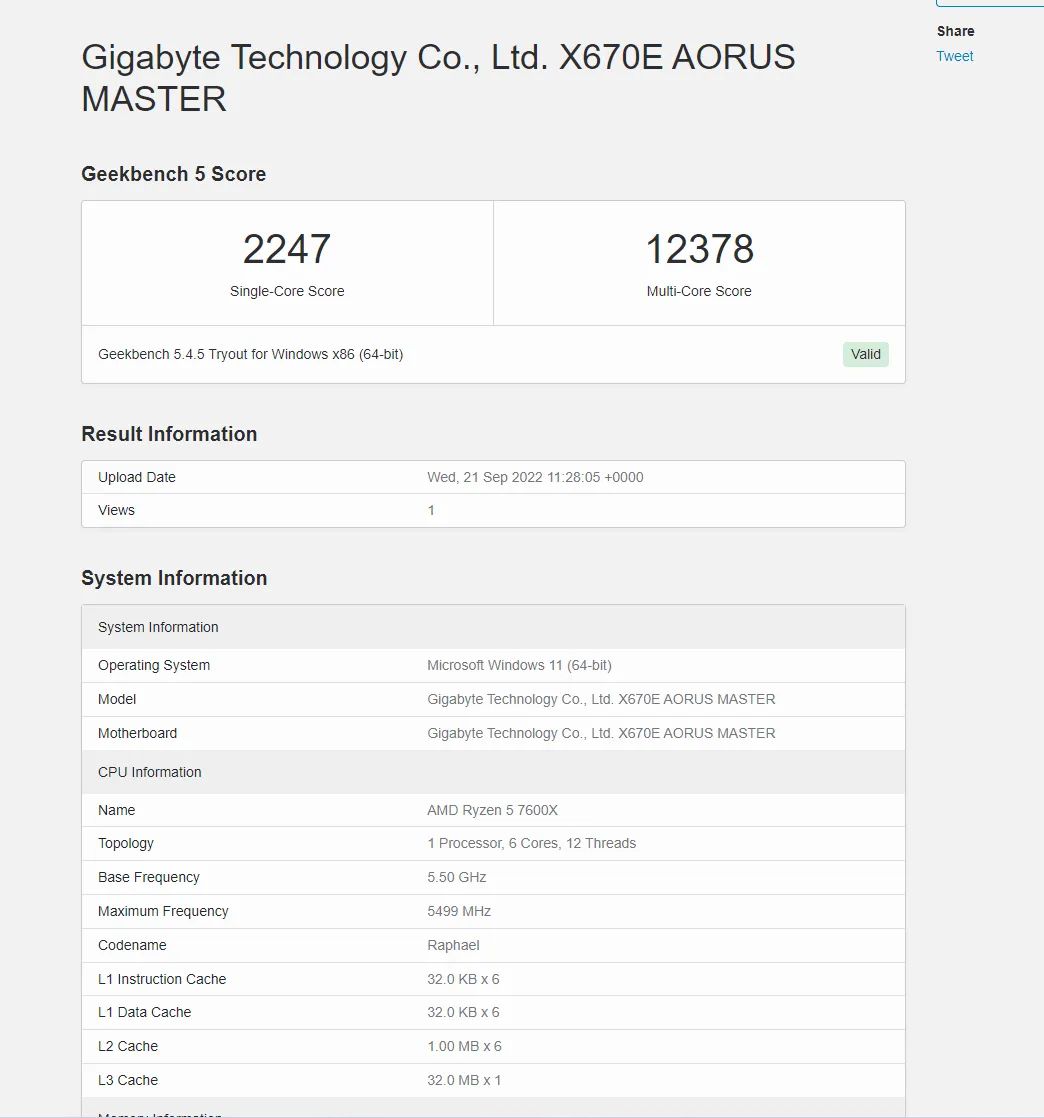Click the Views row label
This screenshot has width=1044, height=1118.
(x=116, y=510)
